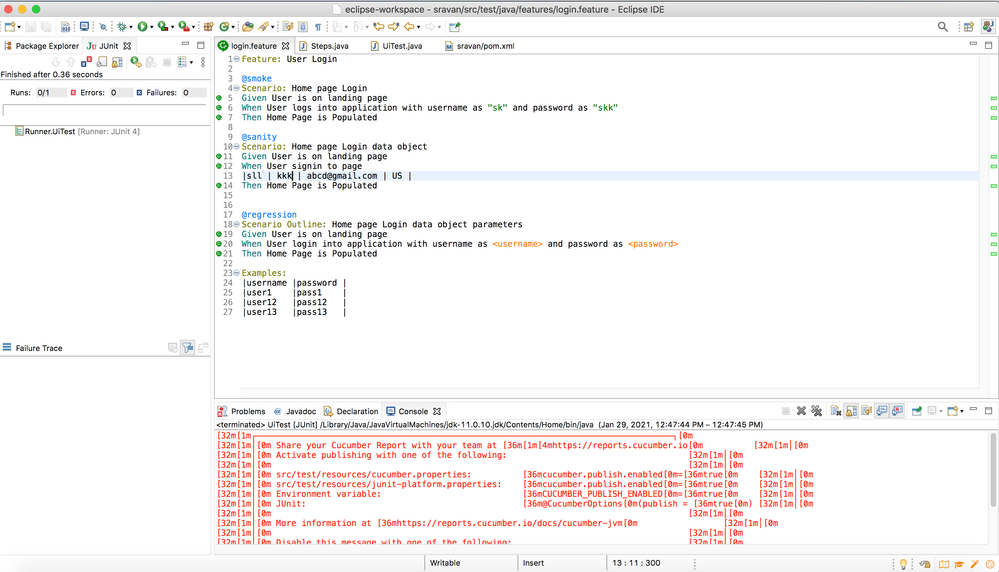Screen dimensions: 999x572
Task: Click Show Whitespace Characters pilcrow icon
Action: (318, 27)
